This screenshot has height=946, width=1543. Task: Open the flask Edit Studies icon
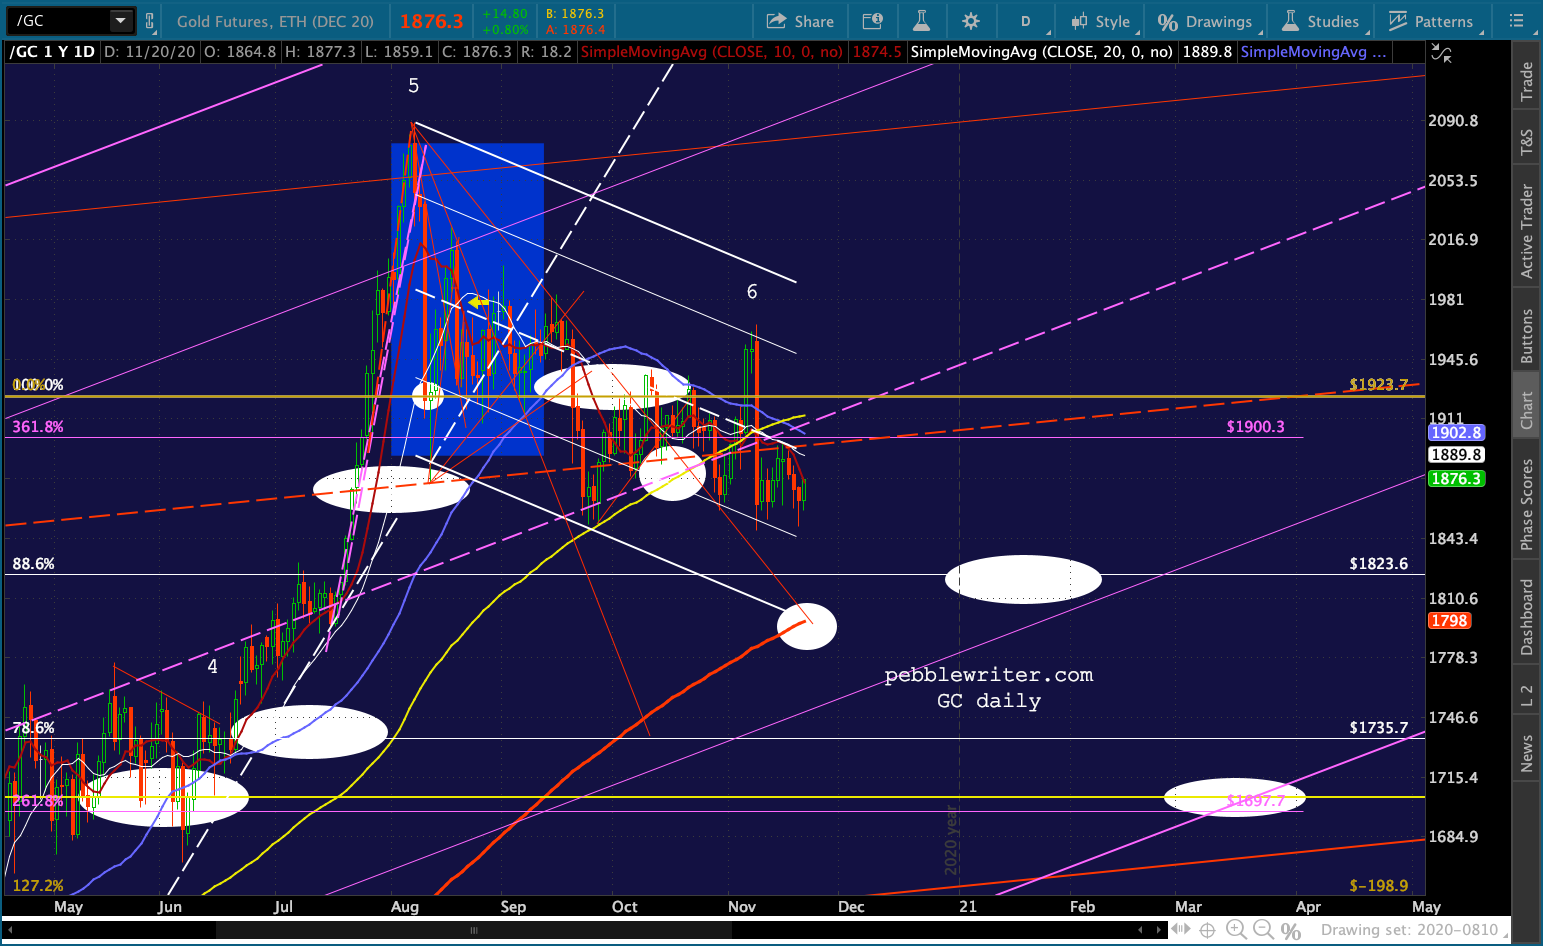point(921,21)
